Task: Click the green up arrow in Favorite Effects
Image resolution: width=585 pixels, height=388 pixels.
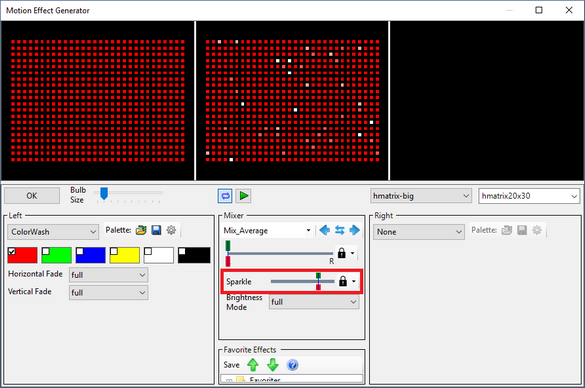Action: [253, 365]
